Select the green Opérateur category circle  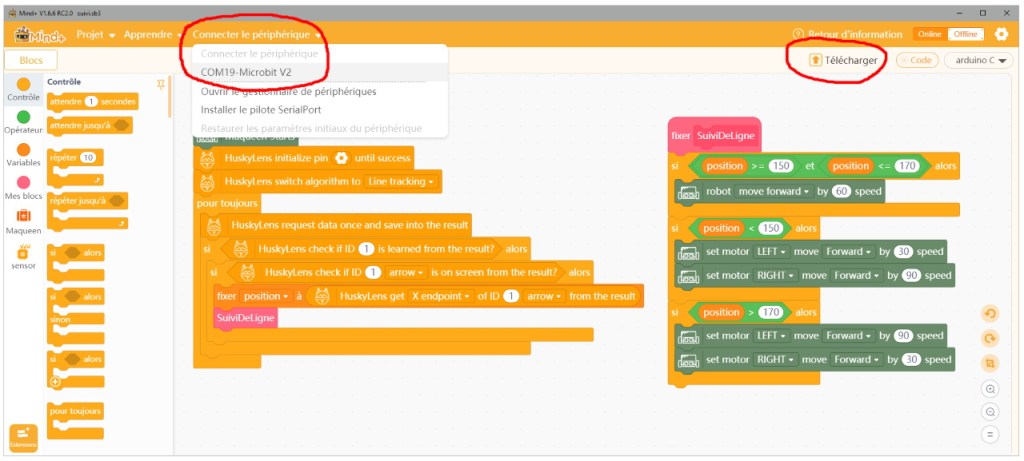click(x=23, y=117)
